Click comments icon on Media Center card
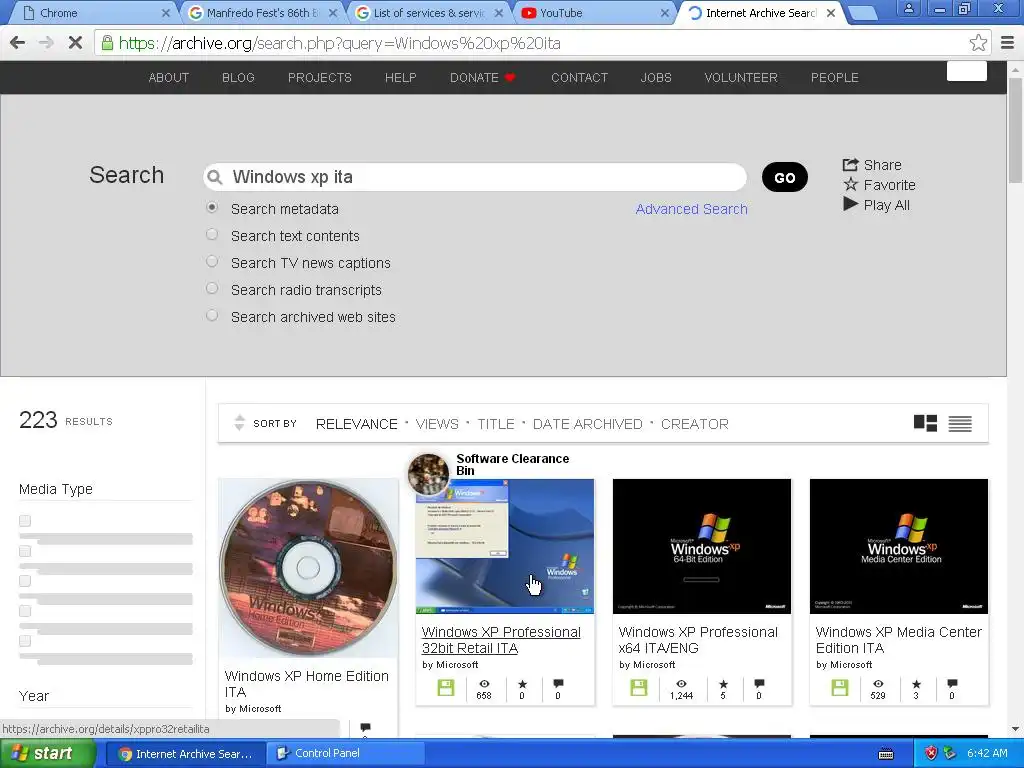The image size is (1024, 768). 952,684
